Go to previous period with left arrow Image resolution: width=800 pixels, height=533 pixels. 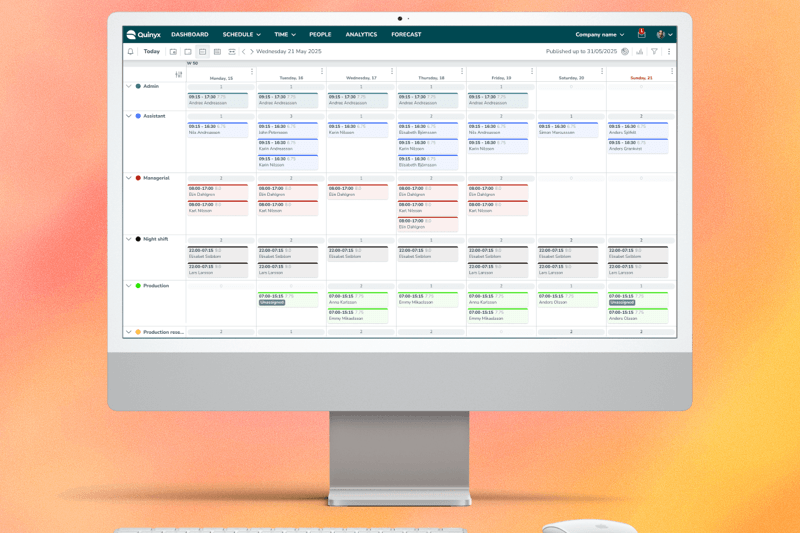[243, 51]
